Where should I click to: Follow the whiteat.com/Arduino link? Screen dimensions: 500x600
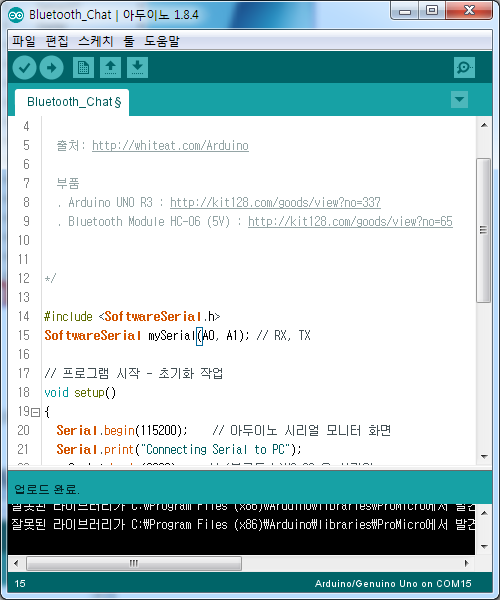[170, 145]
